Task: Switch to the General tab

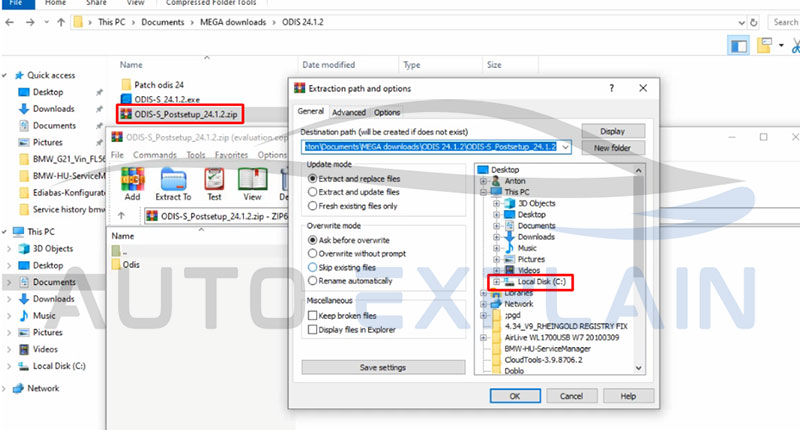Action: [x=311, y=111]
